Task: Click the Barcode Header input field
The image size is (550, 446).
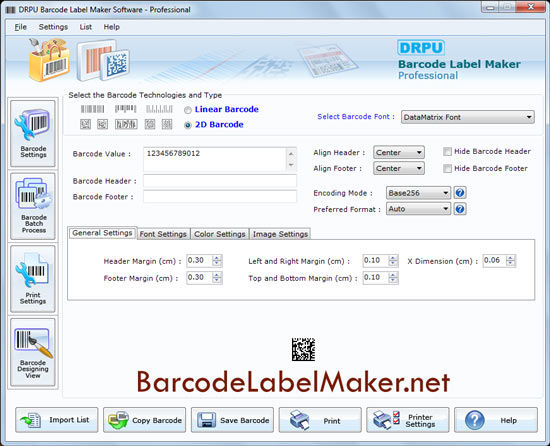Action: 220,181
